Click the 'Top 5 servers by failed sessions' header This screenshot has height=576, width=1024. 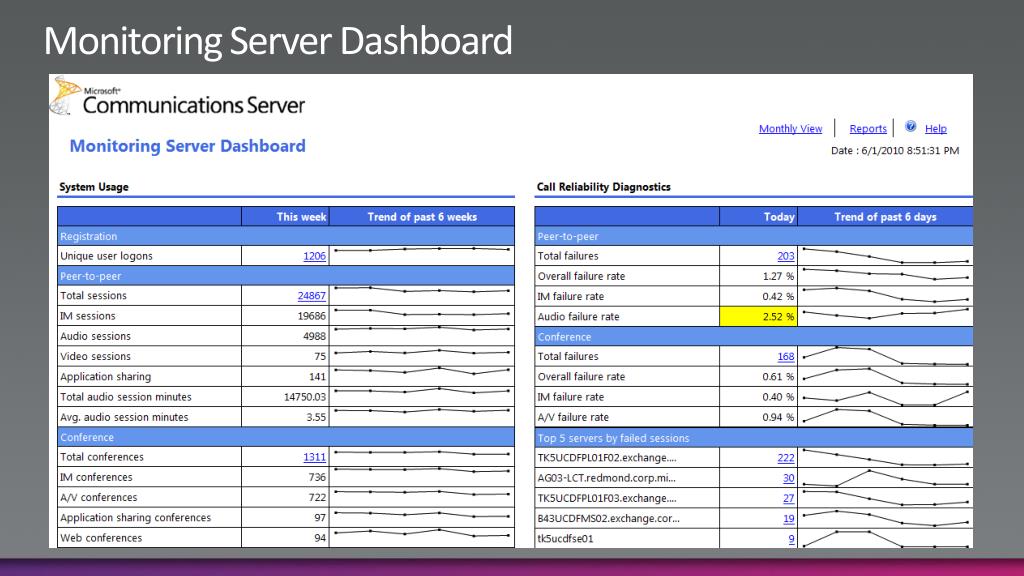point(754,438)
